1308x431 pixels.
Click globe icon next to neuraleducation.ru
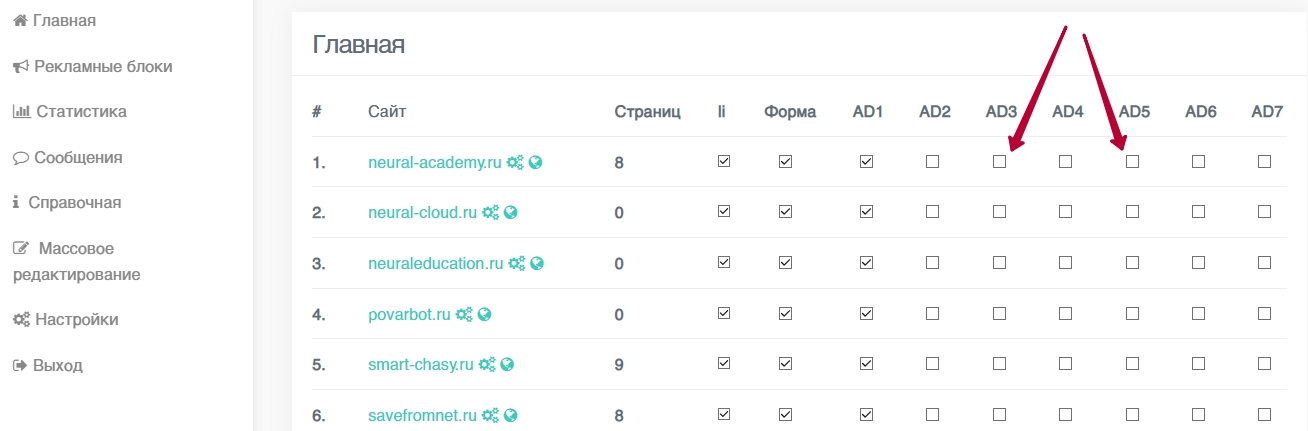(537, 264)
